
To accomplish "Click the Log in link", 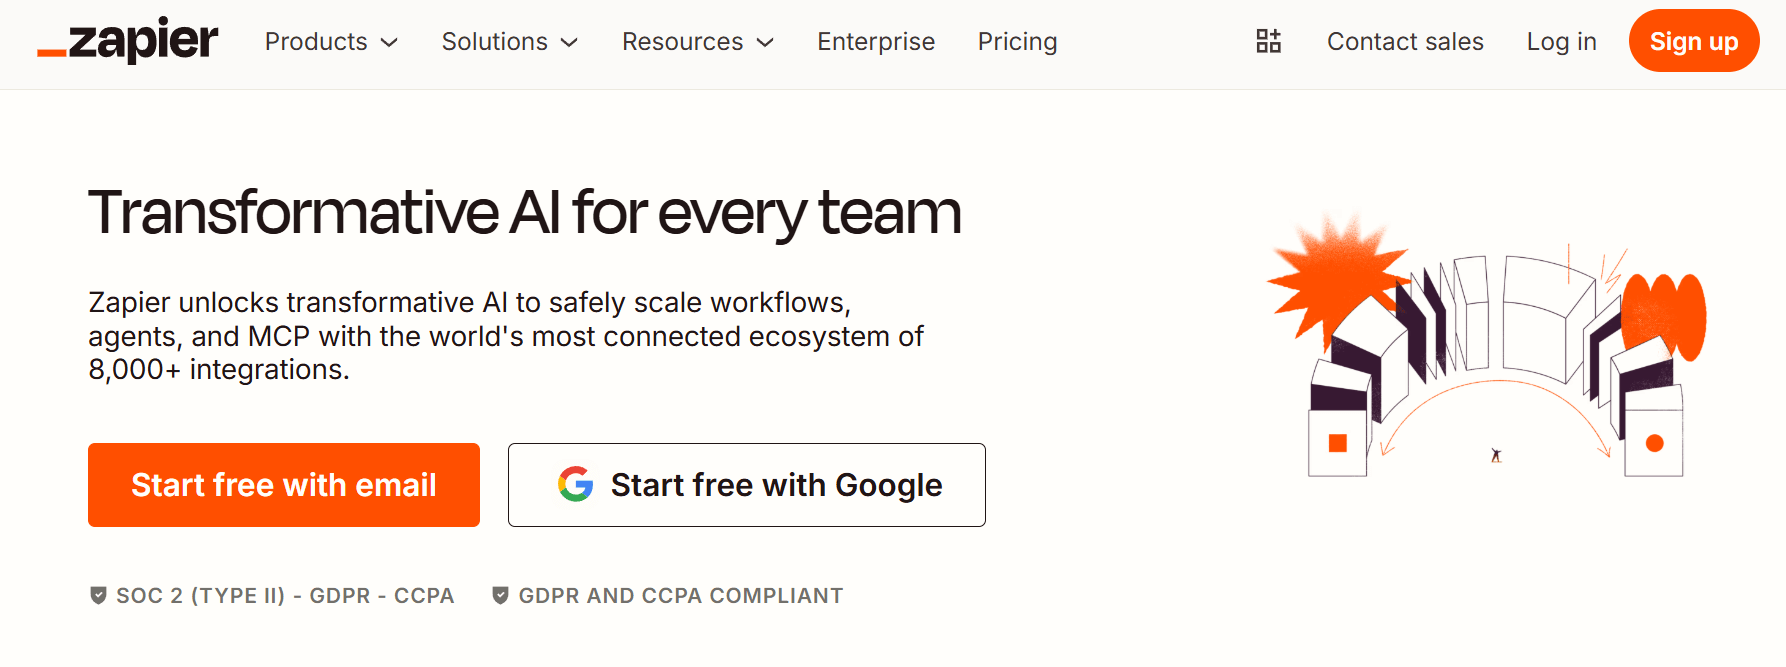I will tap(1561, 41).
